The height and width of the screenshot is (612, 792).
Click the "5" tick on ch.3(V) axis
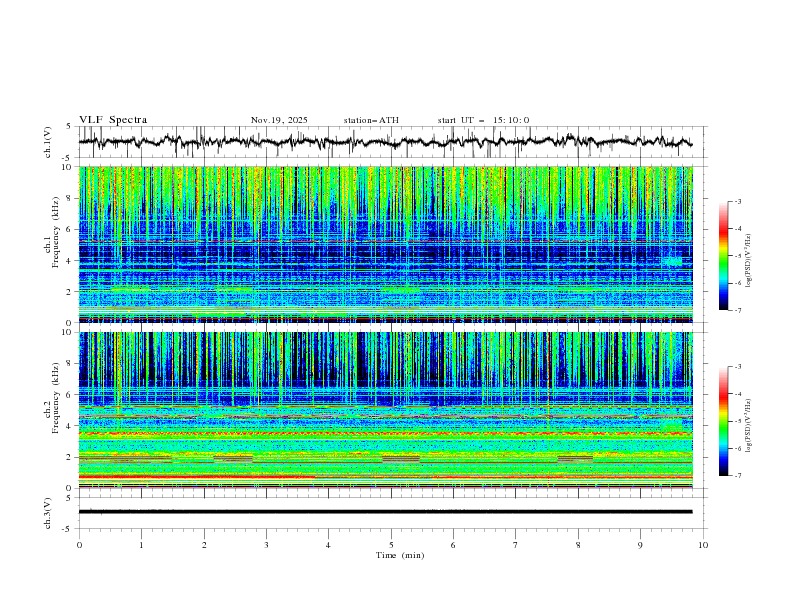[70, 497]
